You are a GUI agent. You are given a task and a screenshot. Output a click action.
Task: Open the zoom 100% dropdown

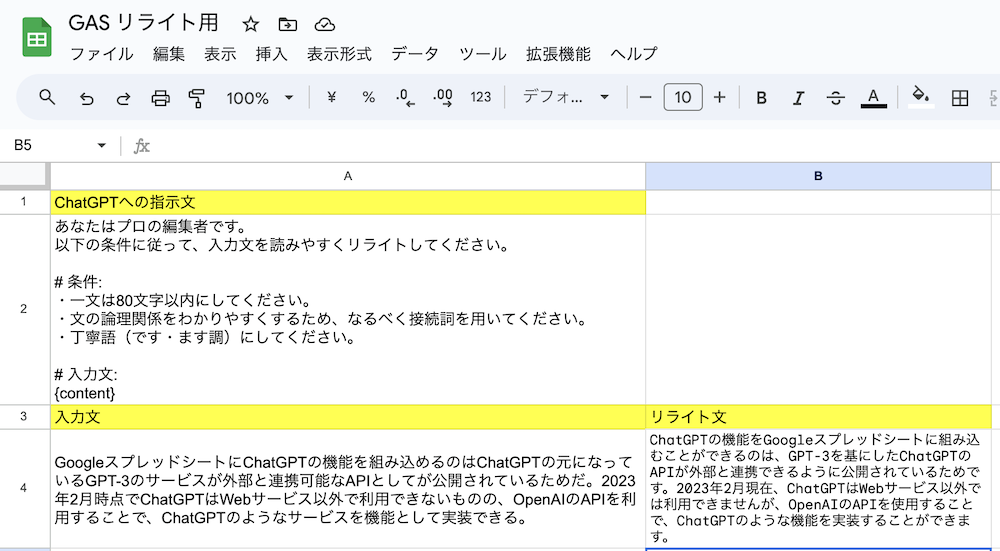259,98
